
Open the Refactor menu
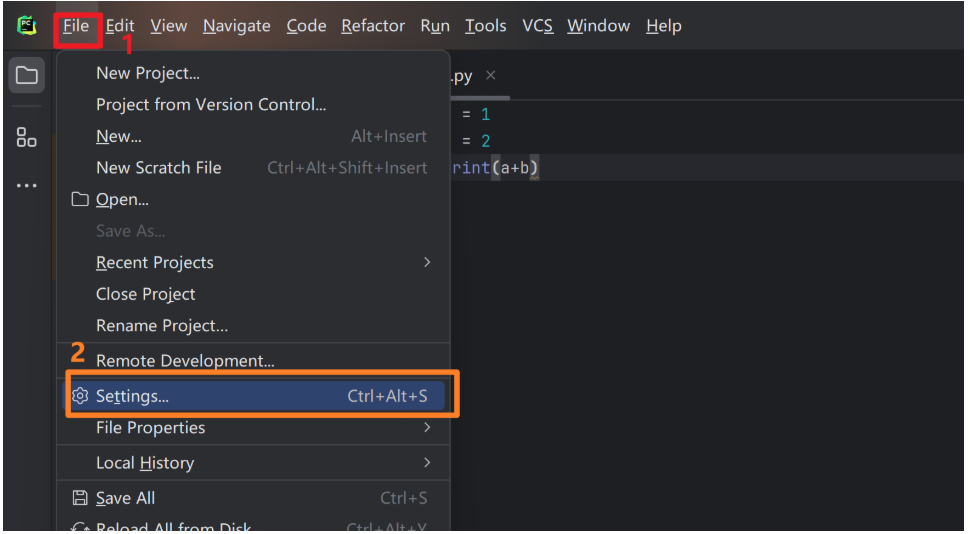(373, 26)
